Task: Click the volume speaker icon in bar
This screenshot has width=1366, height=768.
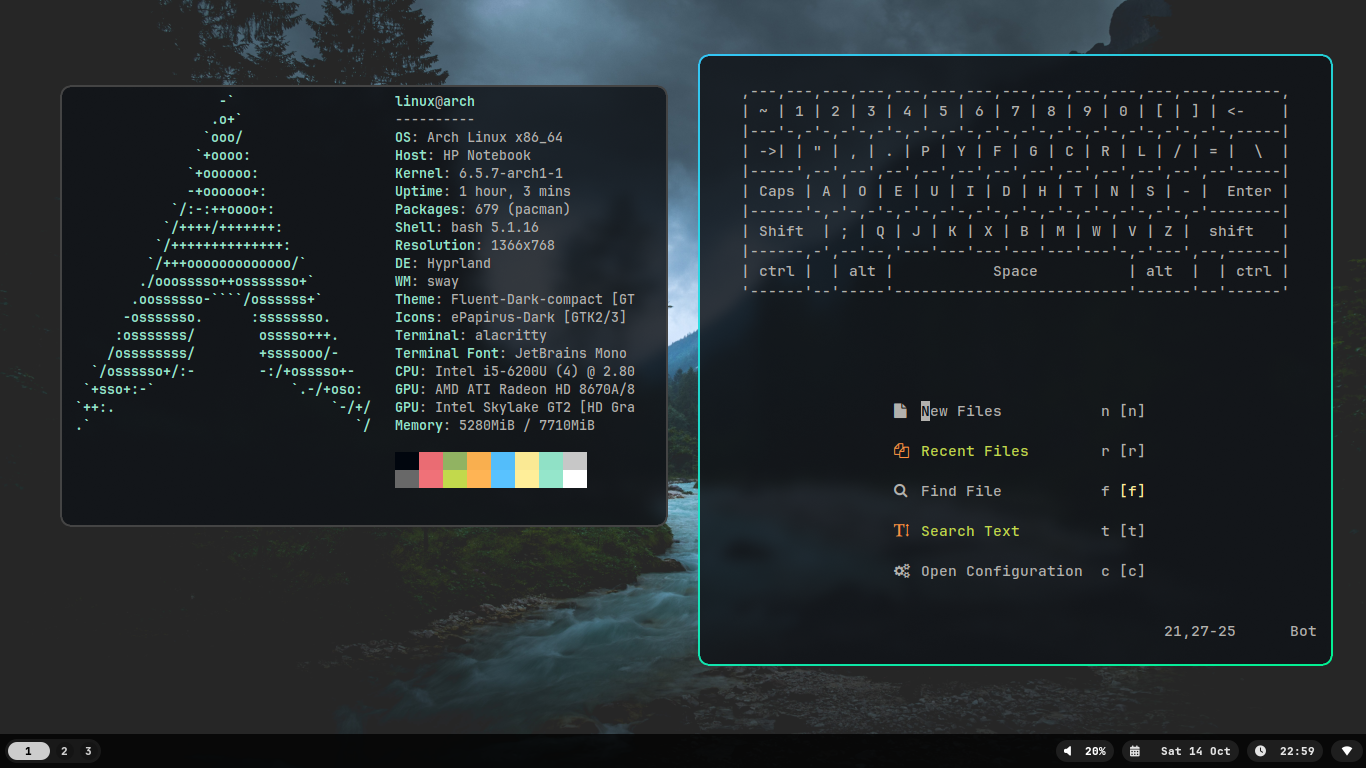Action: coord(1068,751)
